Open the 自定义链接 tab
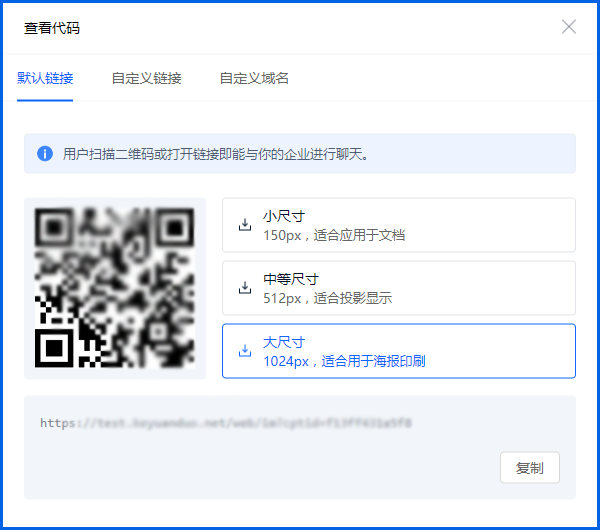 pyautogui.click(x=147, y=78)
